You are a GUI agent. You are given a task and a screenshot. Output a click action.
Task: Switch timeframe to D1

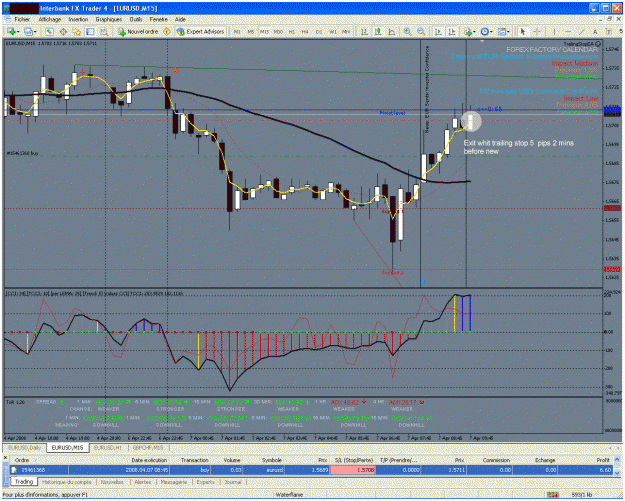[x=319, y=32]
